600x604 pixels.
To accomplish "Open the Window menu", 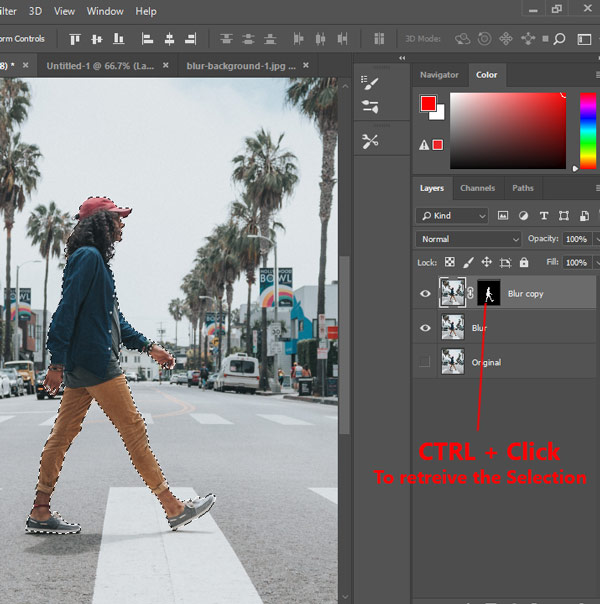I will [105, 11].
